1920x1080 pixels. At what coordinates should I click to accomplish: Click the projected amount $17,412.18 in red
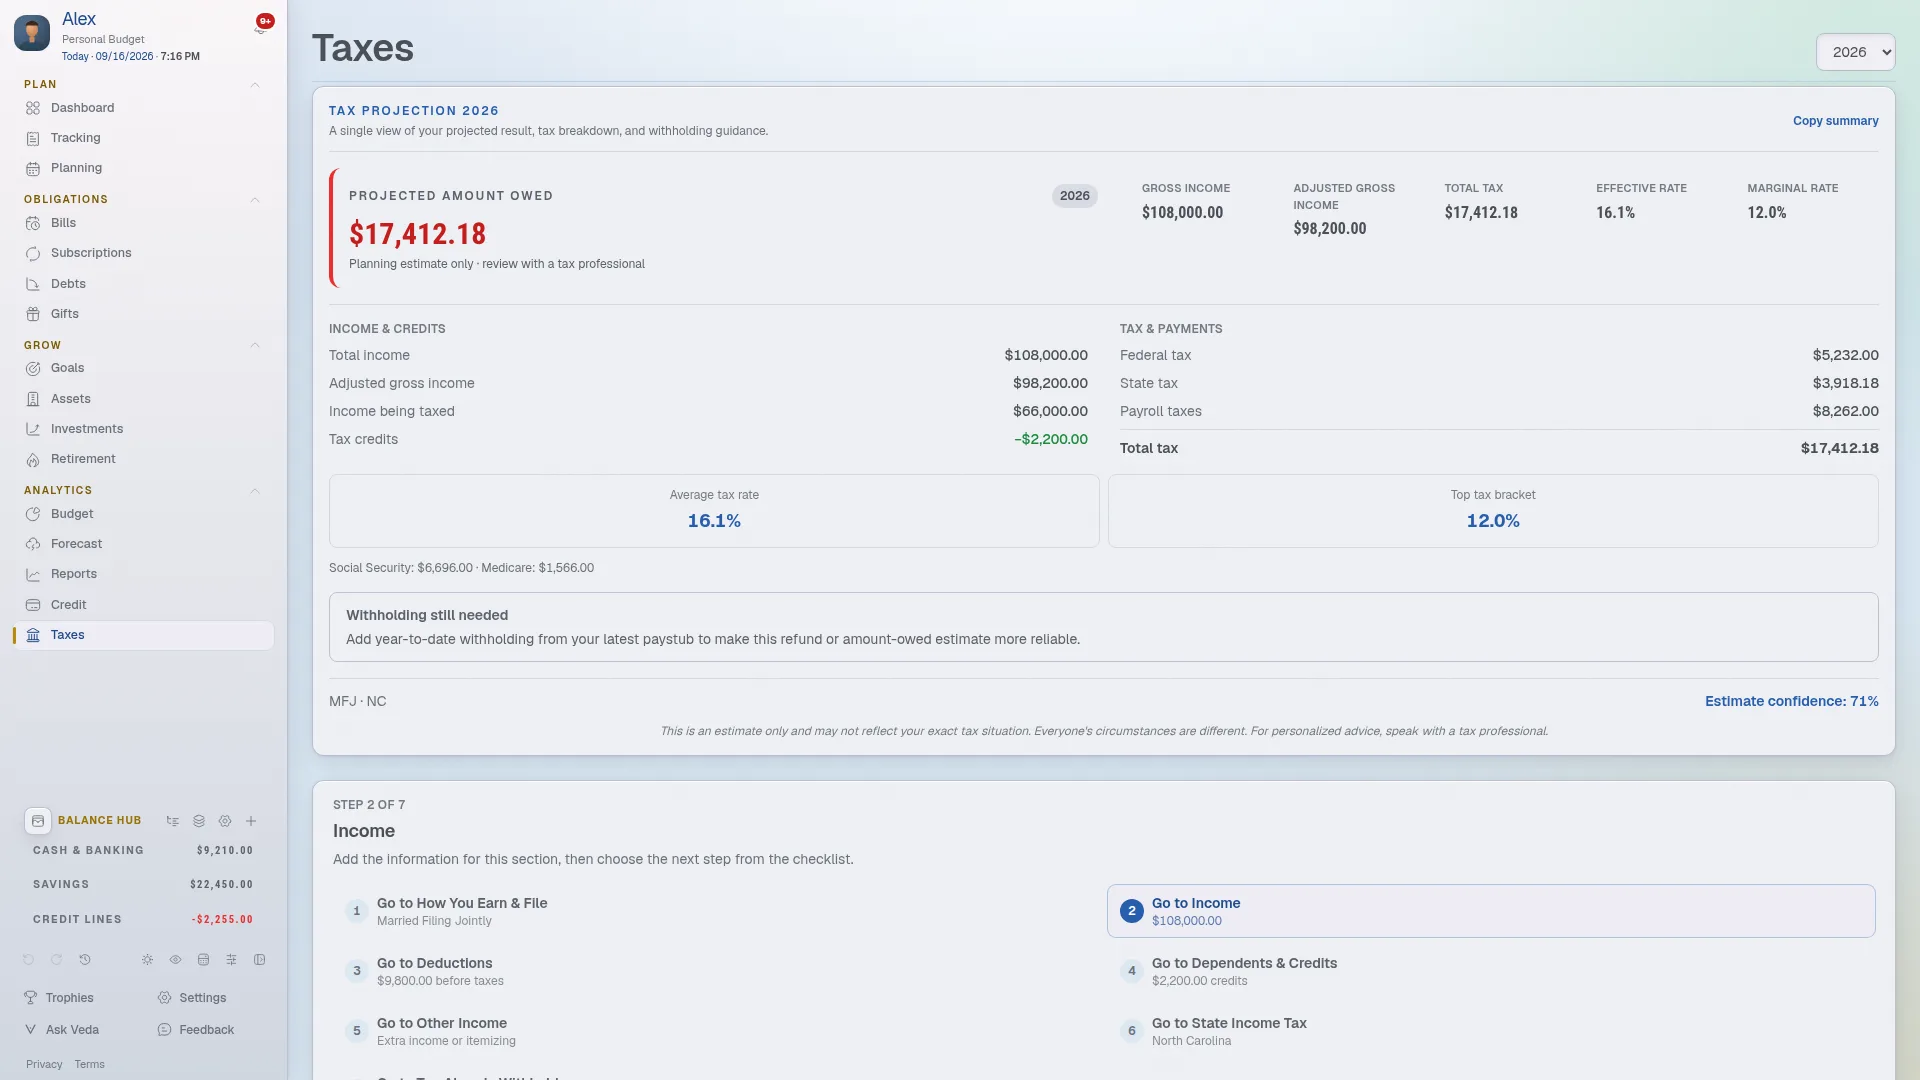click(417, 234)
